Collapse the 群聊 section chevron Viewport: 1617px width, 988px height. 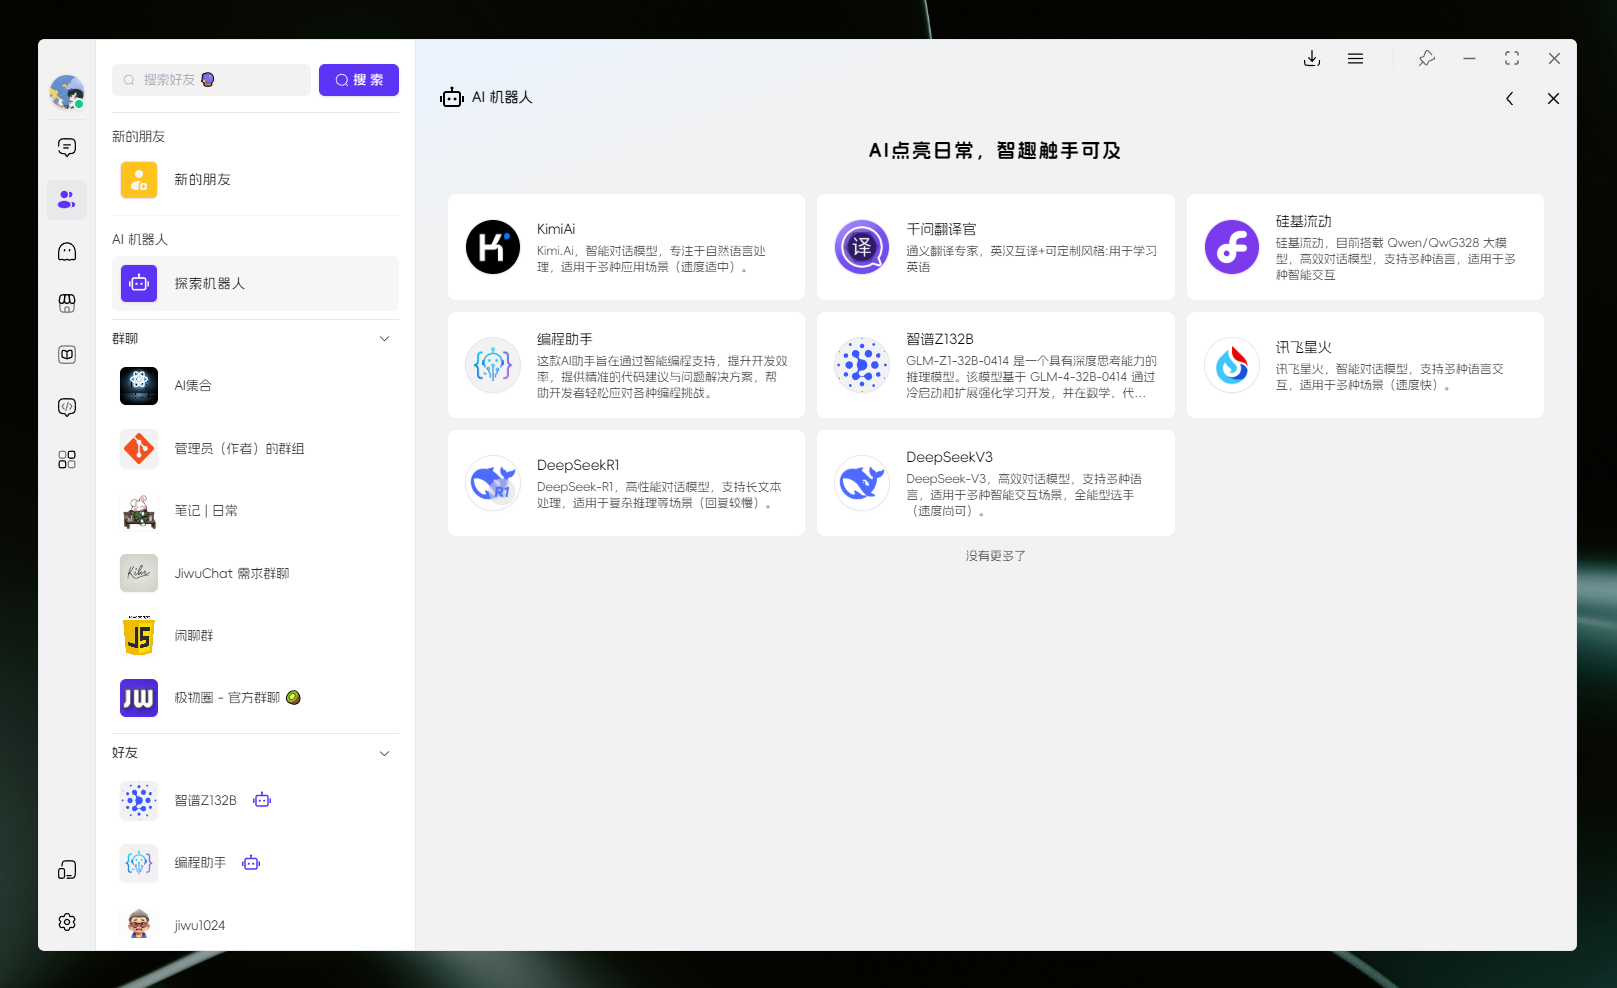click(384, 339)
